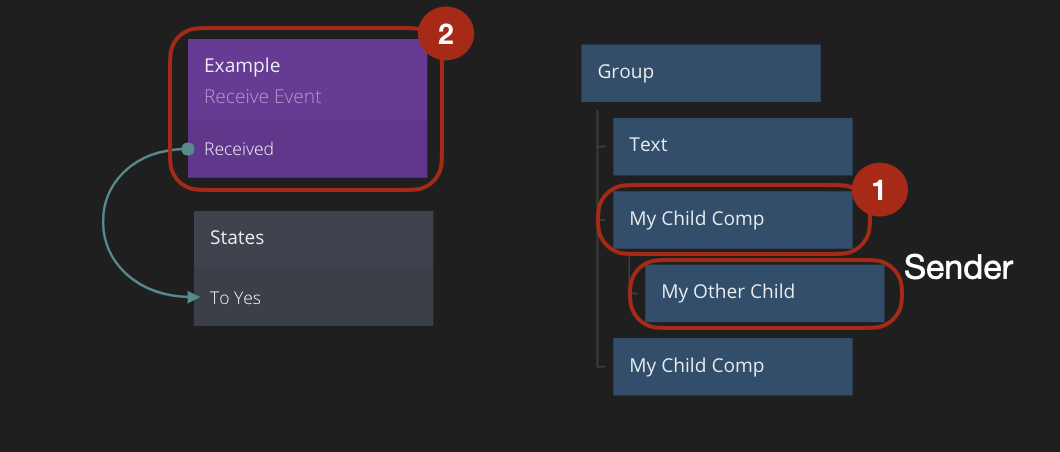Click the Receive Event subtitle text
Viewport: 1060px width, 452px height.
[262, 97]
